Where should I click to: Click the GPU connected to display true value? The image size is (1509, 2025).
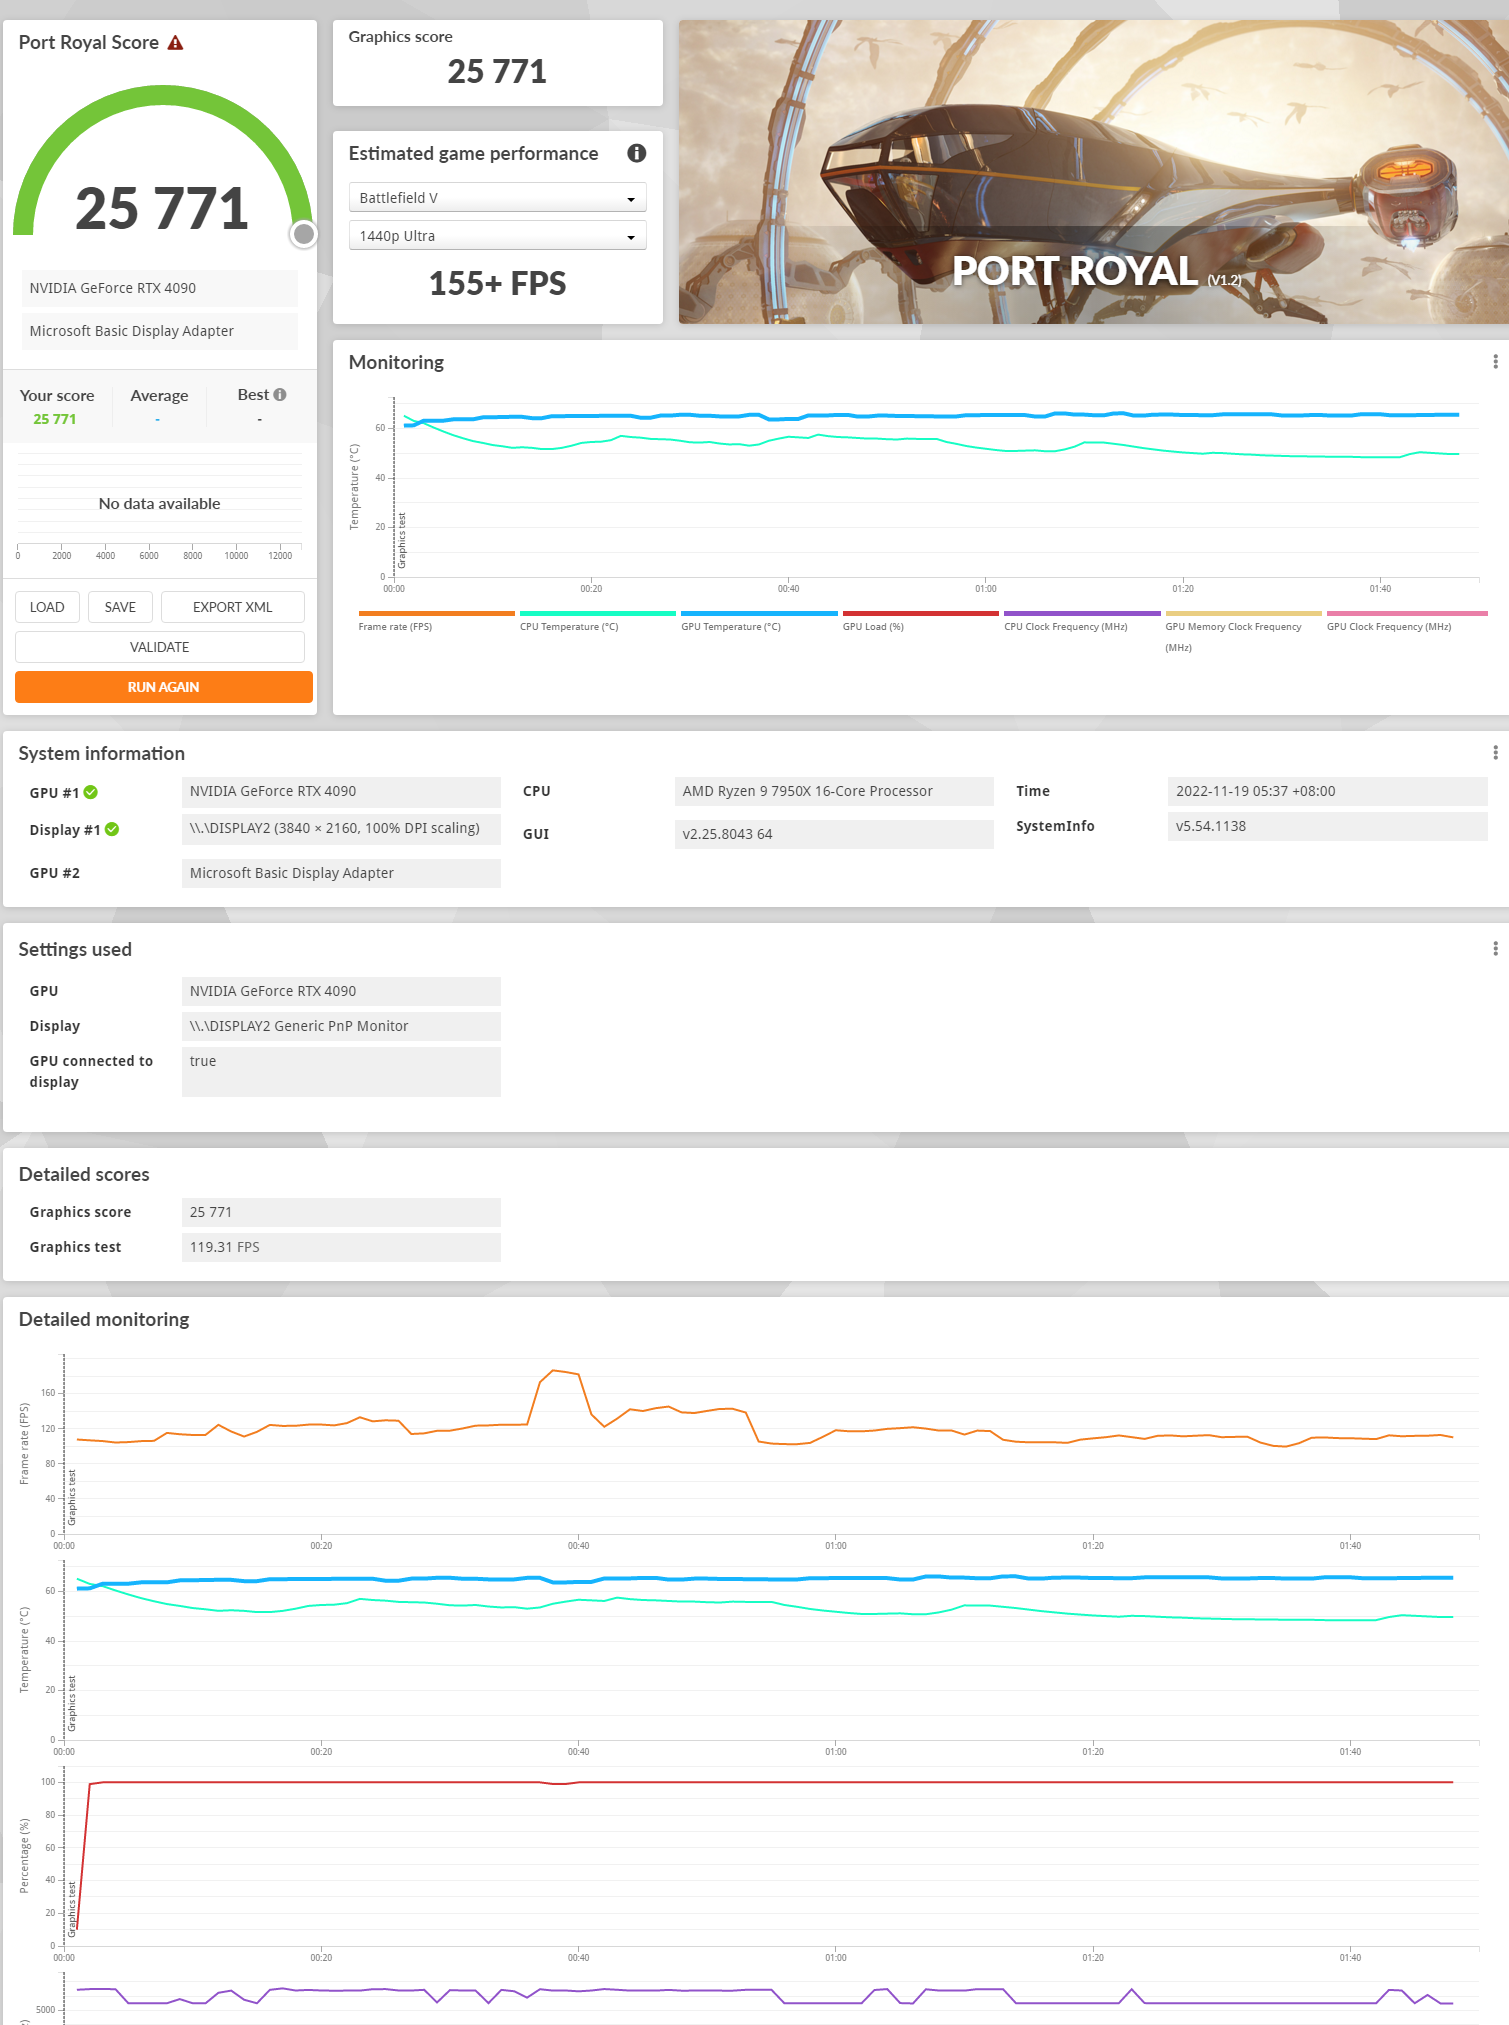tap(341, 1072)
